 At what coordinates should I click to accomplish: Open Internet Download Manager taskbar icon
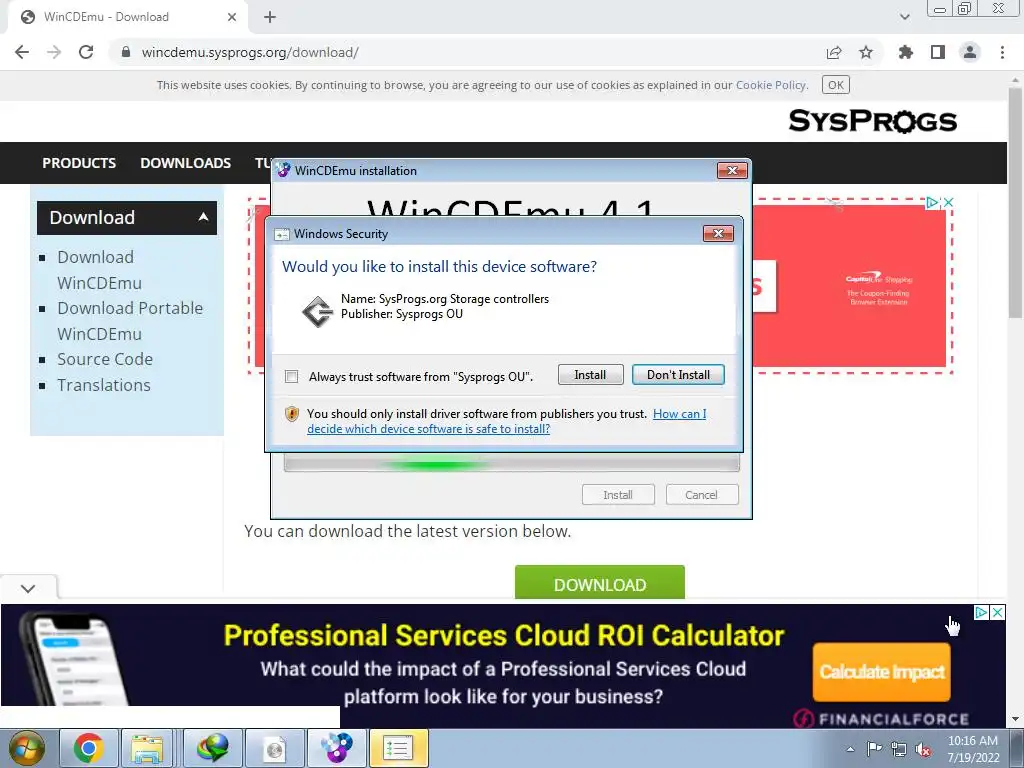(213, 748)
